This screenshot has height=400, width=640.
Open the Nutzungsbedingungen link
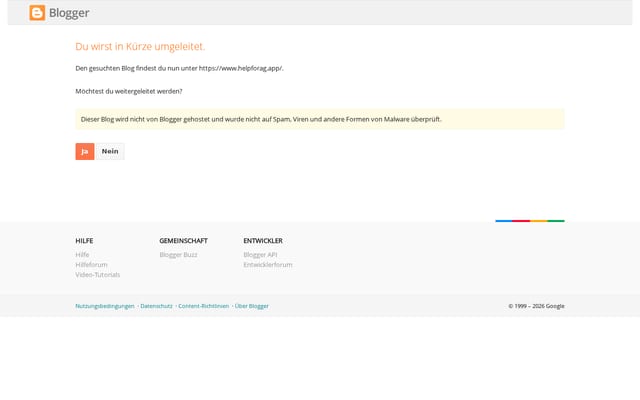(105, 306)
